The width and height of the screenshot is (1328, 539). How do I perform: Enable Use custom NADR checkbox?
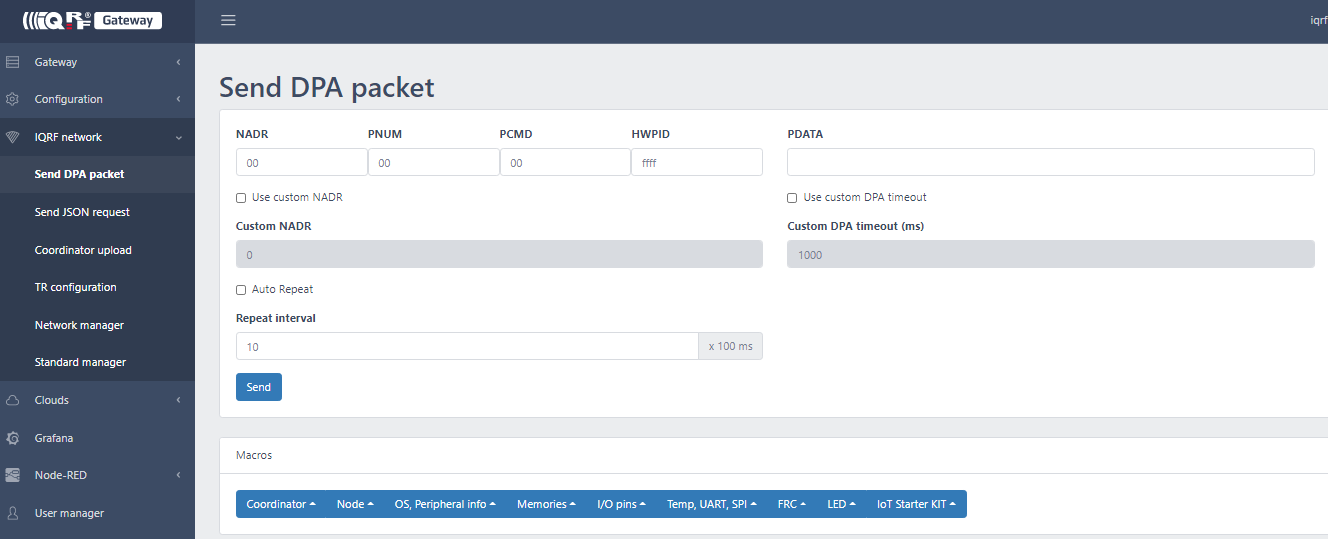click(241, 198)
